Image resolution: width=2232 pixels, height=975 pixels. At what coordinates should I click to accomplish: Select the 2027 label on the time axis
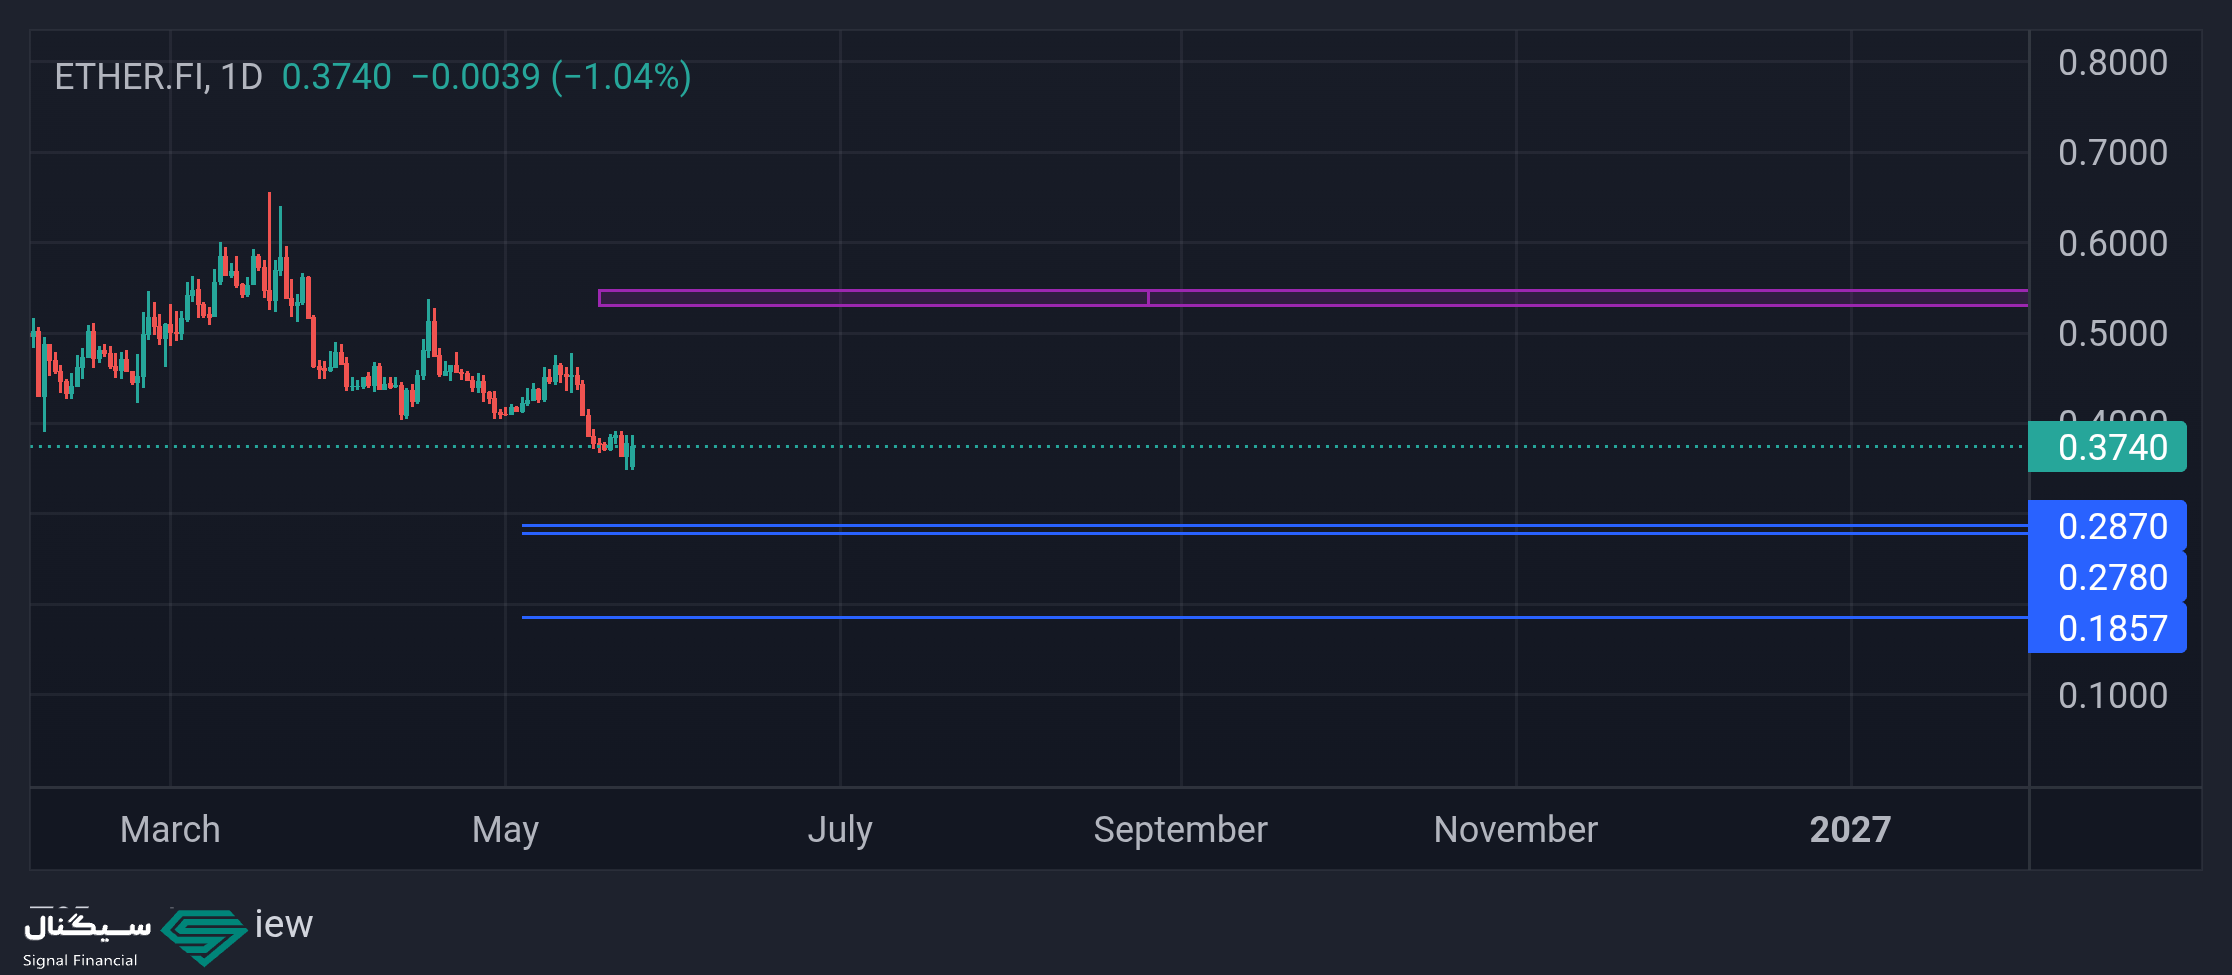(1850, 830)
